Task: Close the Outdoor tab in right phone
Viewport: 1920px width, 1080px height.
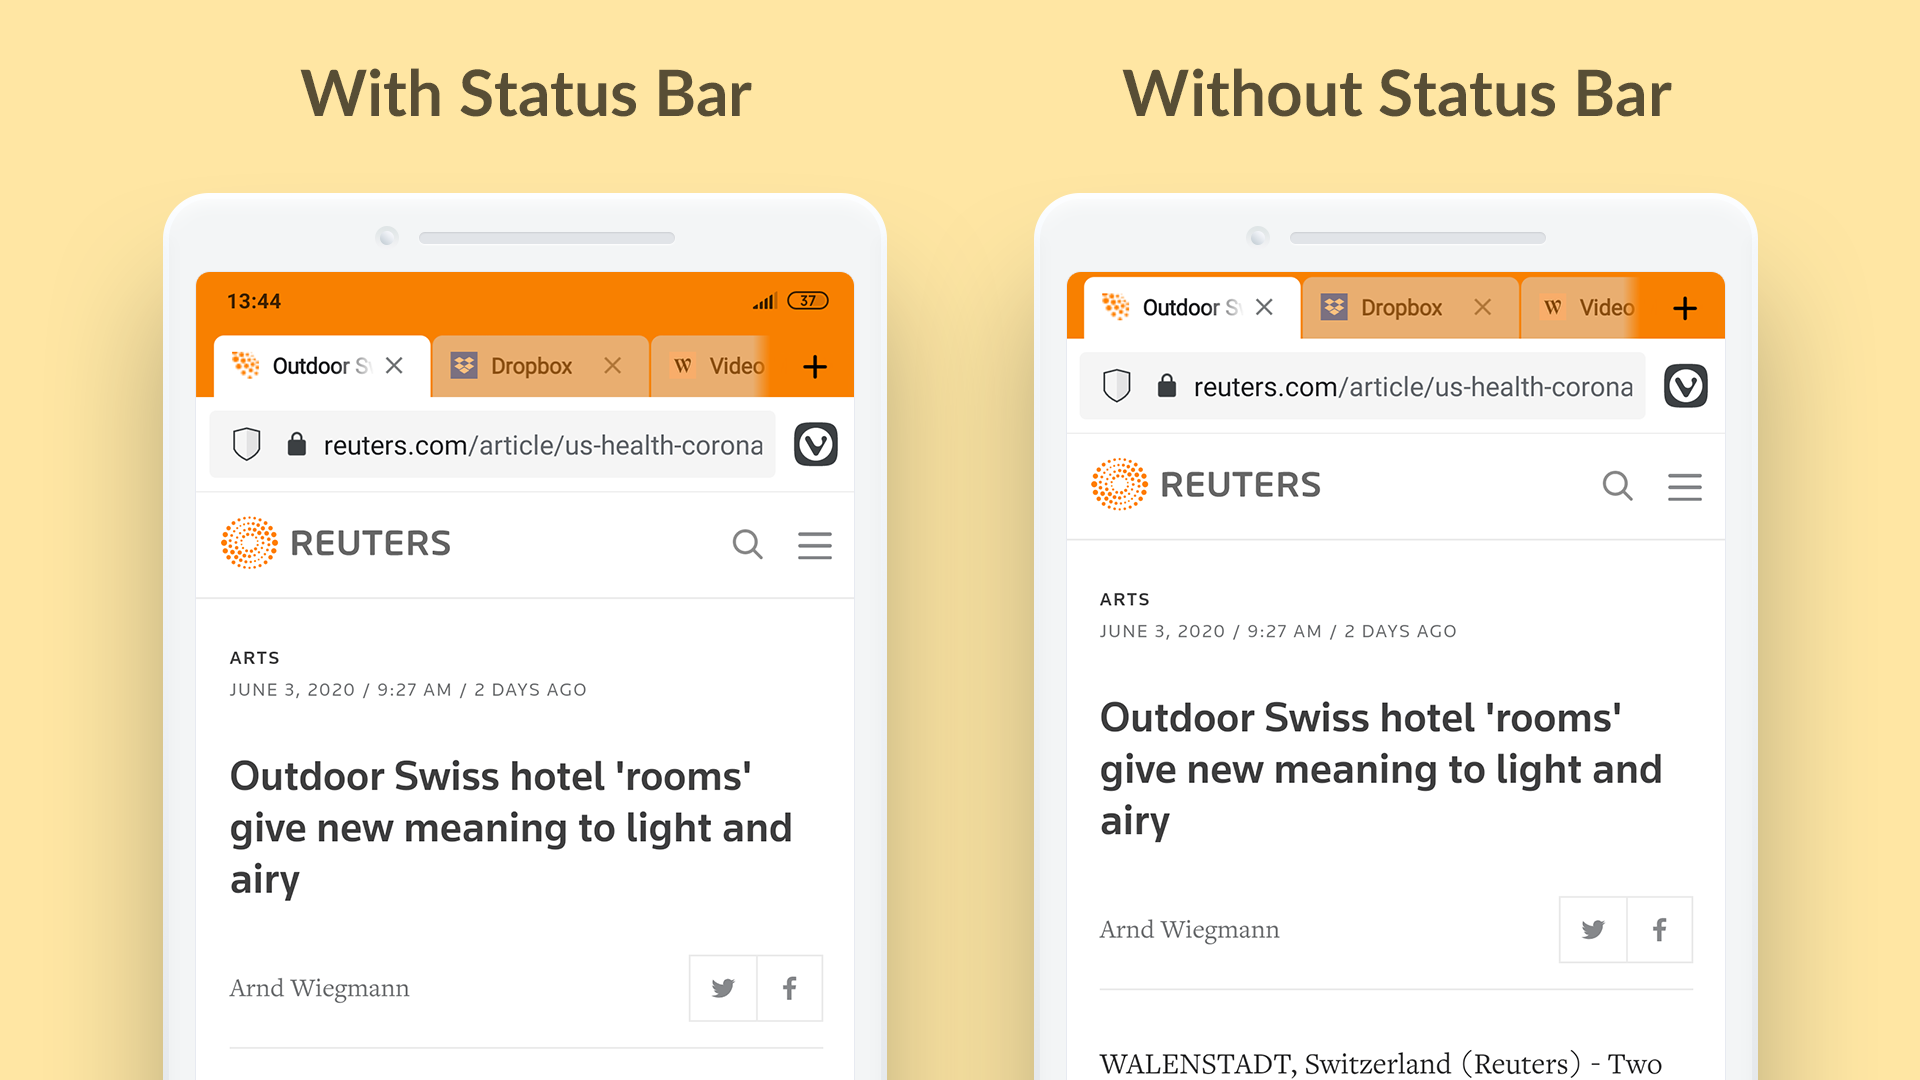Action: tap(1265, 307)
